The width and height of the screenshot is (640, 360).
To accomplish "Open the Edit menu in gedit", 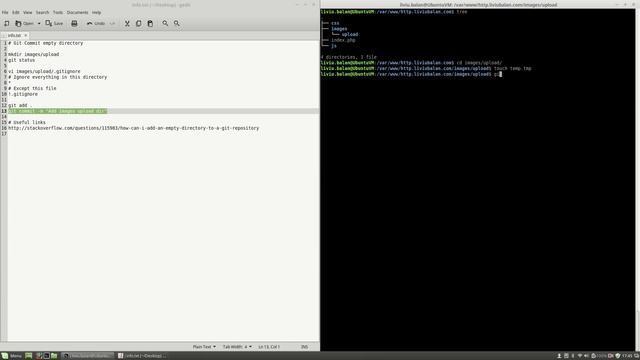I will tap(16, 13).
